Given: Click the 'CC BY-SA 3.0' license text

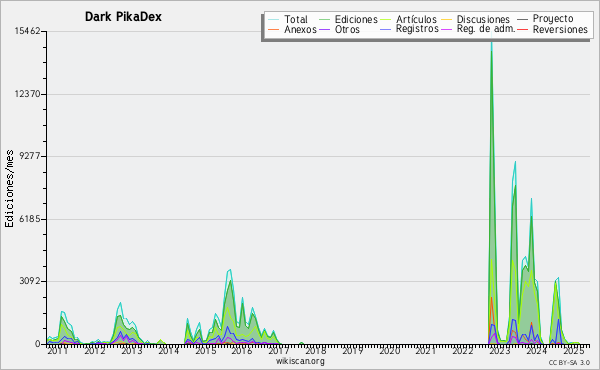Looking at the screenshot, I should coord(569,362).
